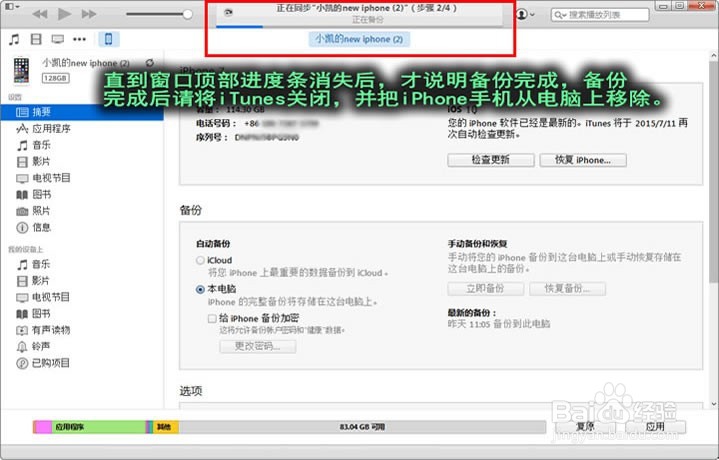The width and height of the screenshot is (719, 460).
Task: Enable 给 iPhone 备份加密 checkbox
Action: (212, 318)
